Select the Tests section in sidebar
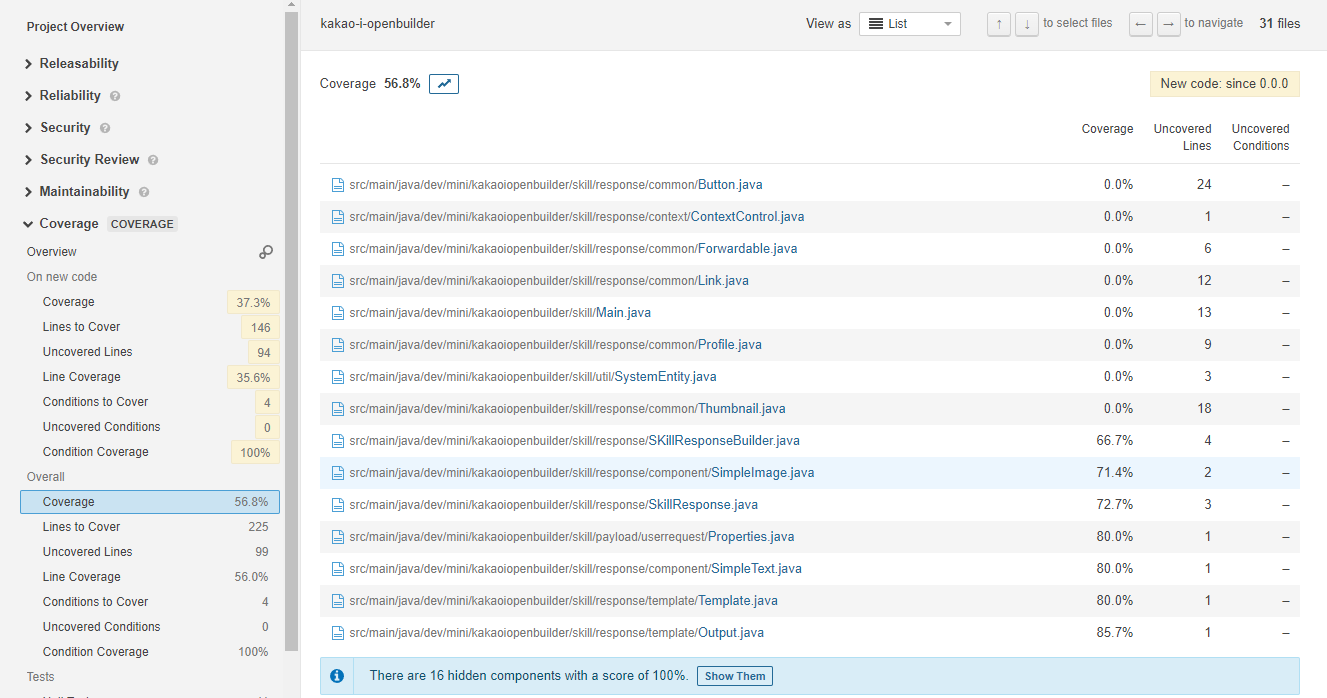The width and height of the screenshot is (1327, 698). 40,677
